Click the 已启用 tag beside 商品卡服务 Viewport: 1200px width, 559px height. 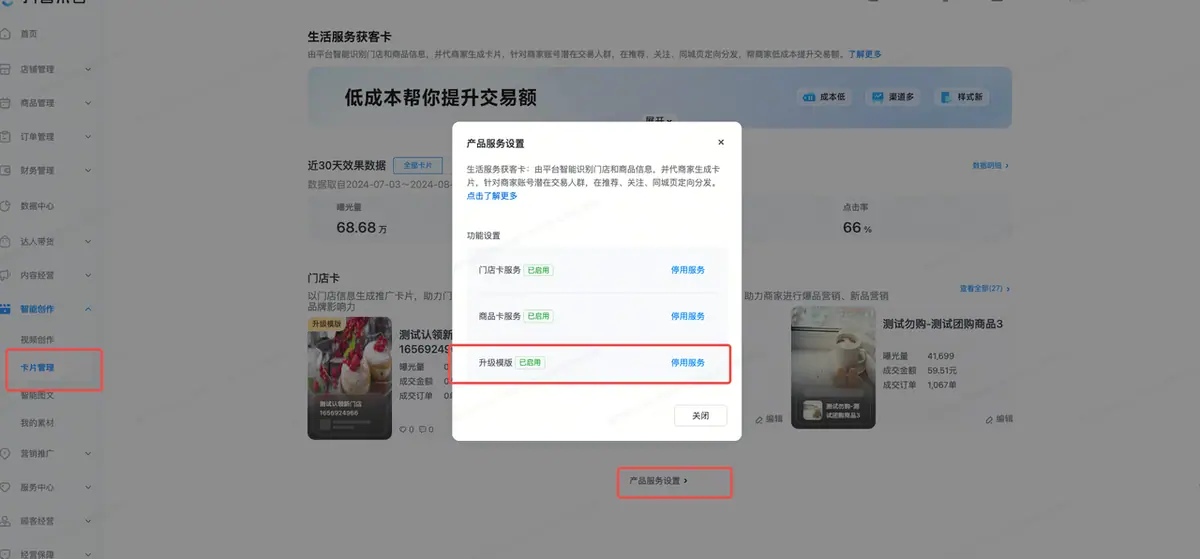(x=539, y=316)
